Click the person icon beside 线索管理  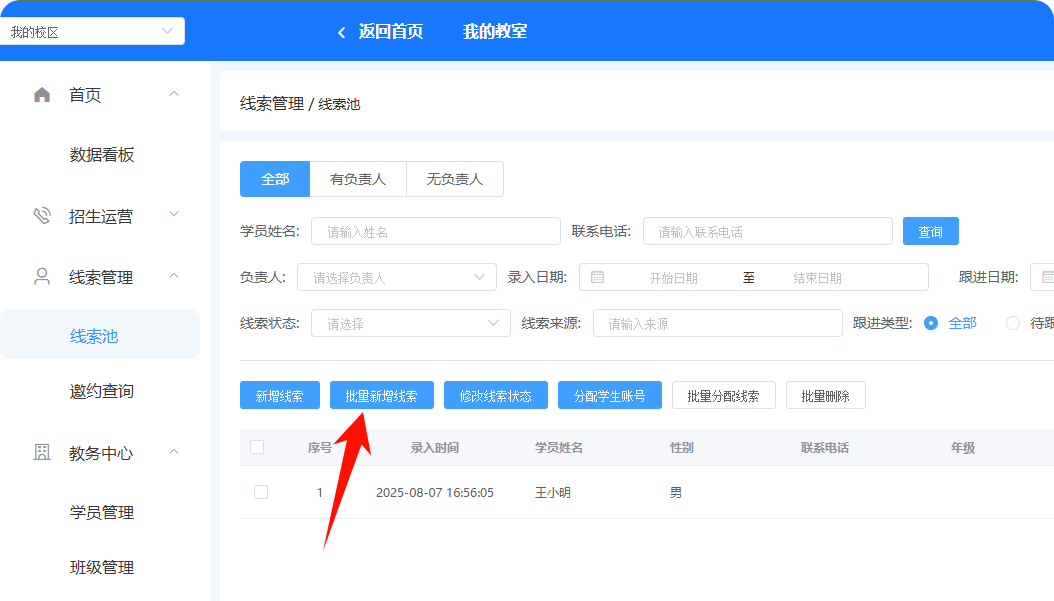(x=42, y=276)
